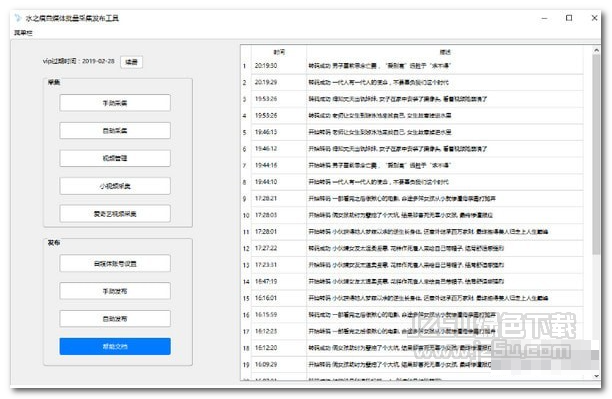Select the log row timed 20:19:29

click(x=412, y=82)
